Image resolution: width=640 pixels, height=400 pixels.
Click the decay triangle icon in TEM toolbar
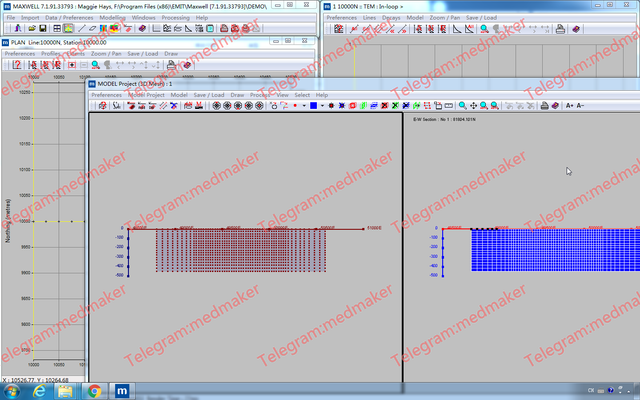[457, 29]
